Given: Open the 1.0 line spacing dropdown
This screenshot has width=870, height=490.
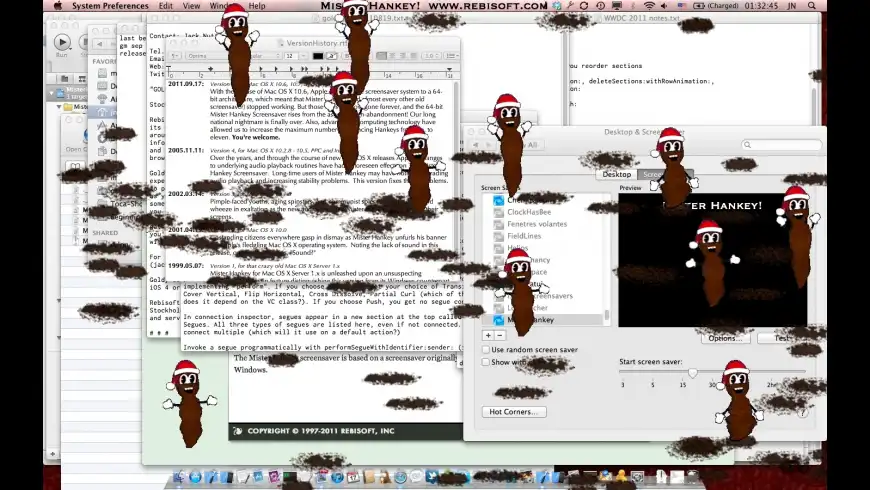Looking at the screenshot, I should [432, 55].
